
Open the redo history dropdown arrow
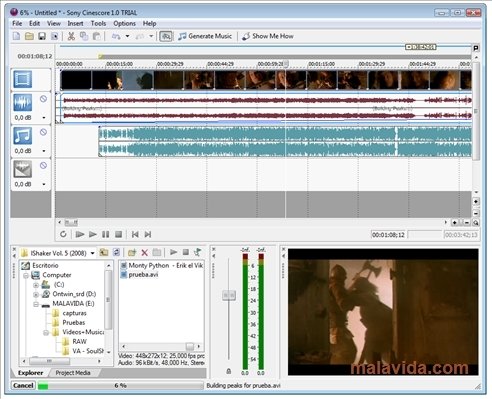(151, 36)
